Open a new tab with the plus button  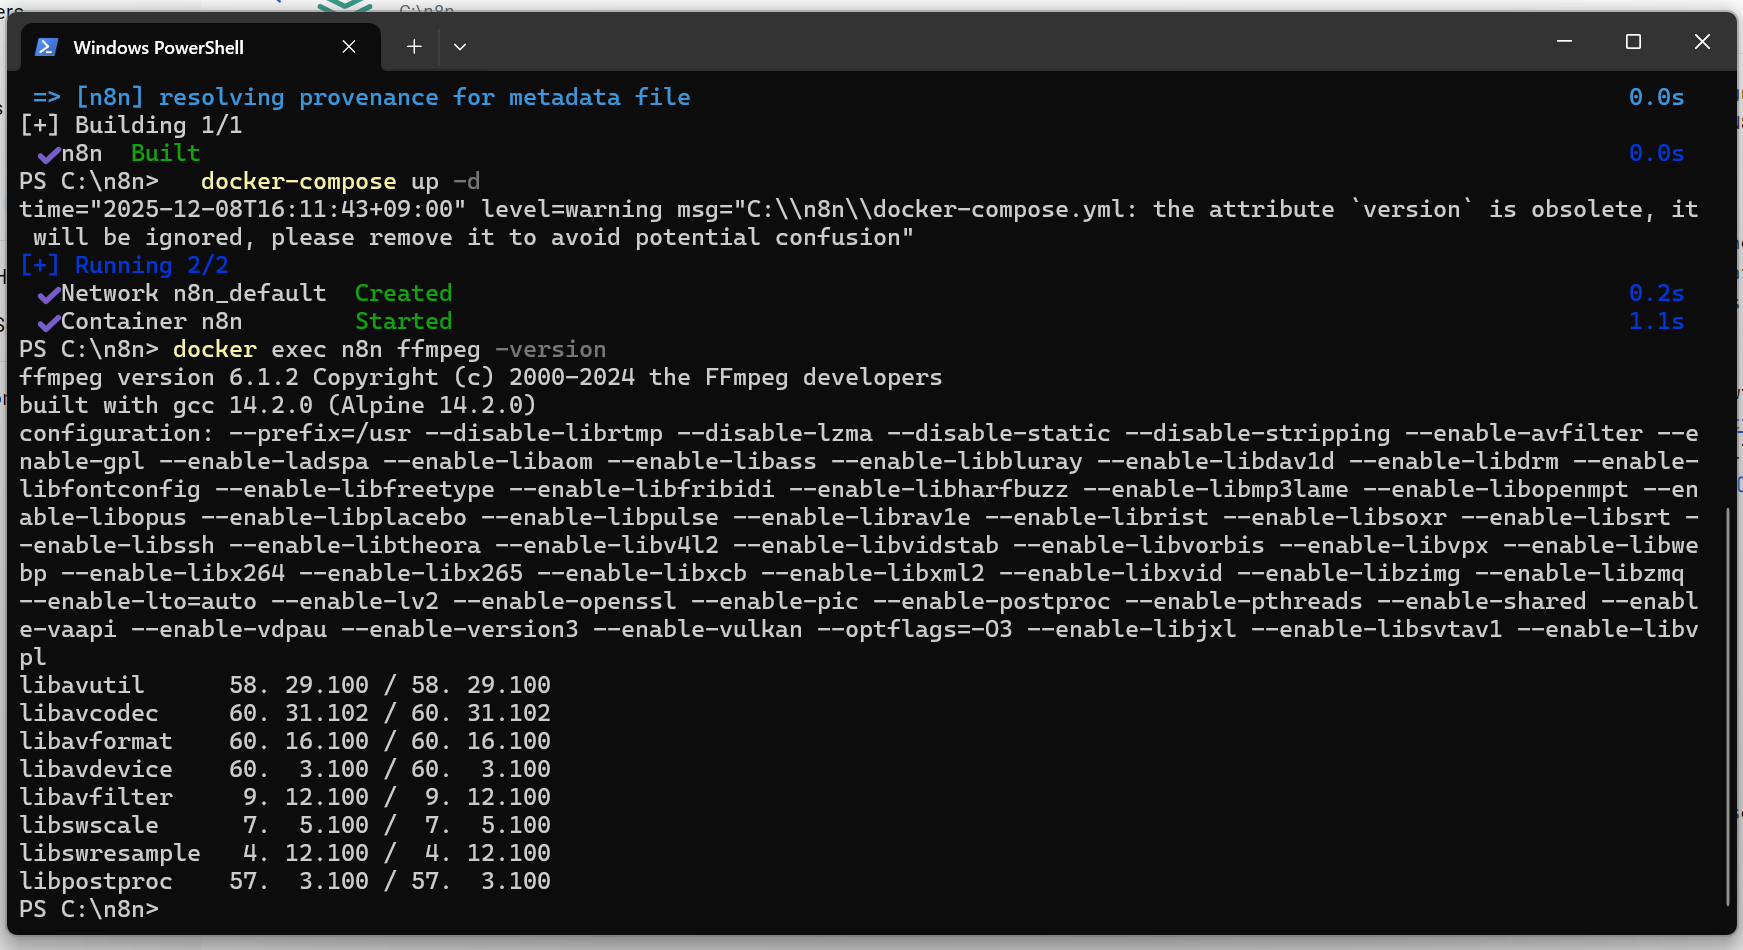(x=414, y=47)
